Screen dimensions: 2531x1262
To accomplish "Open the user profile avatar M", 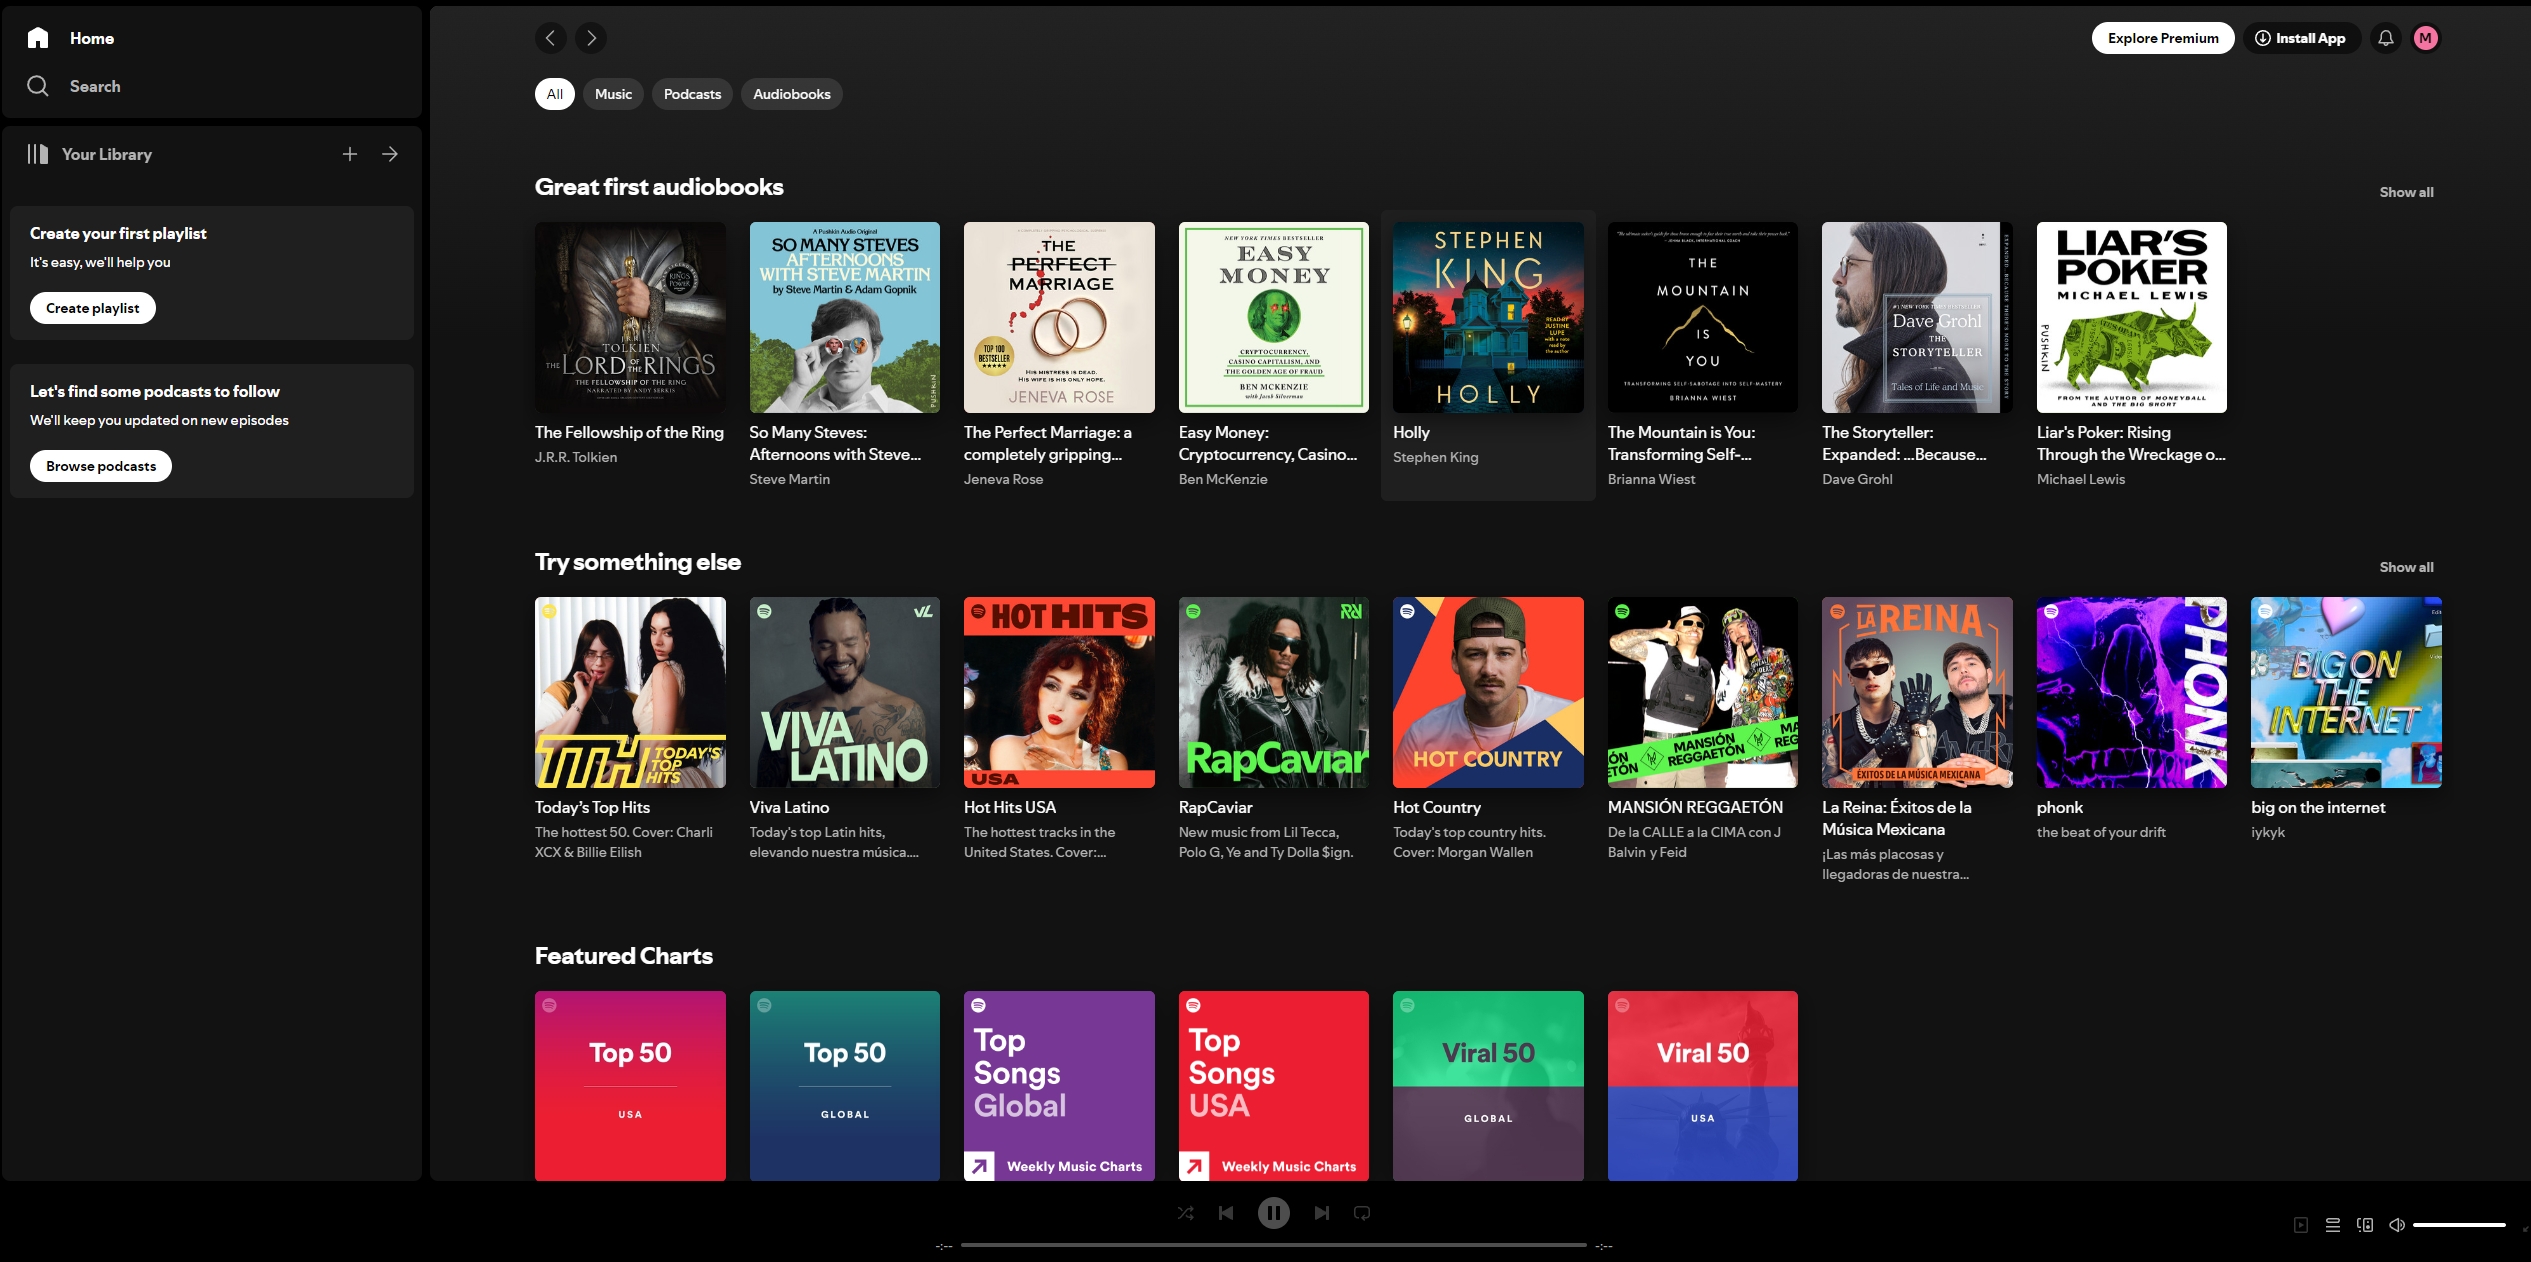I will pyautogui.click(x=2426, y=38).
